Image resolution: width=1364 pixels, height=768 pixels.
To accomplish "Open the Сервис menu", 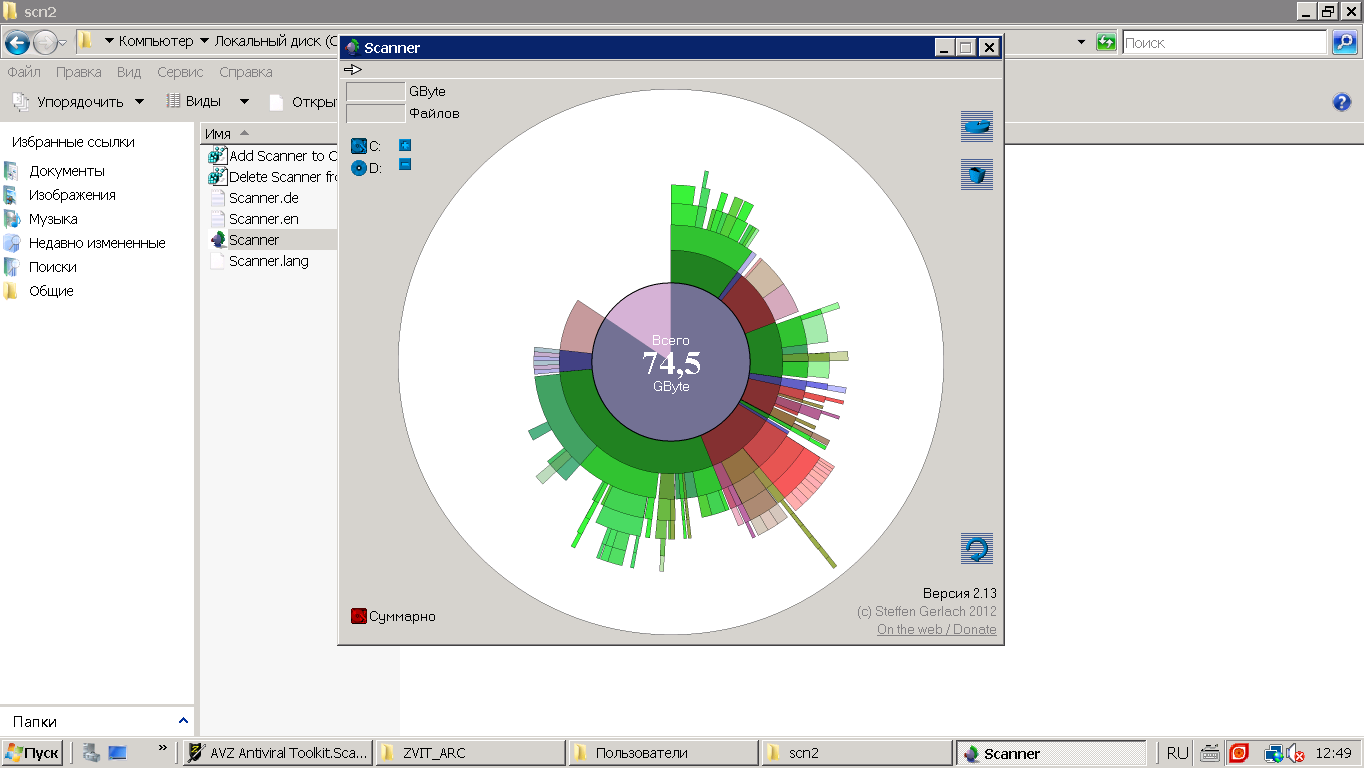I will (x=180, y=72).
